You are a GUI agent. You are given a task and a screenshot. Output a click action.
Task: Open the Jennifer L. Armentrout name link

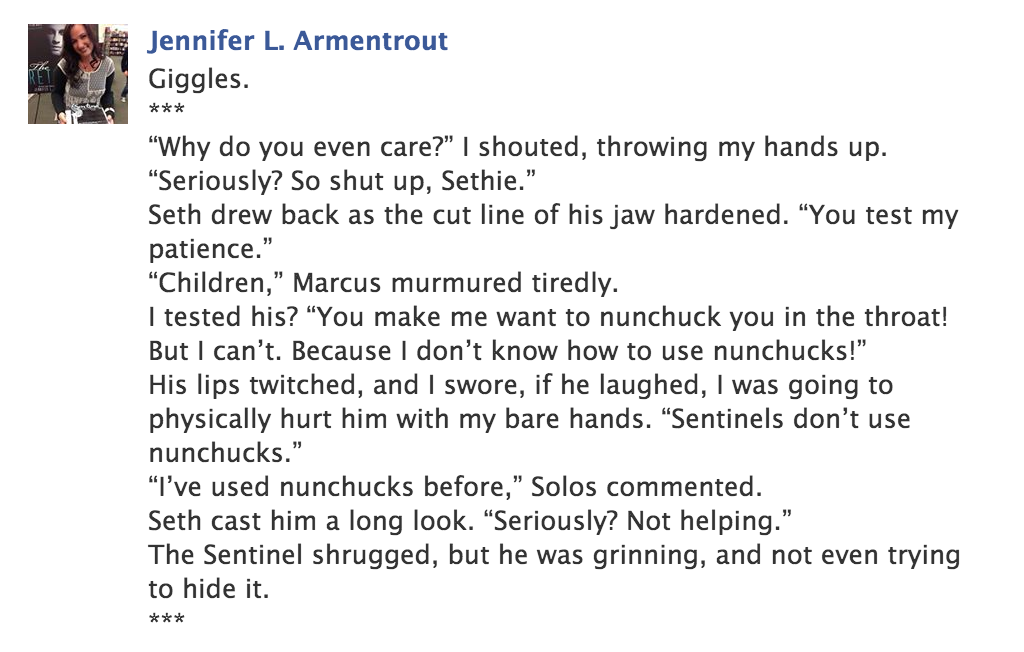click(298, 41)
